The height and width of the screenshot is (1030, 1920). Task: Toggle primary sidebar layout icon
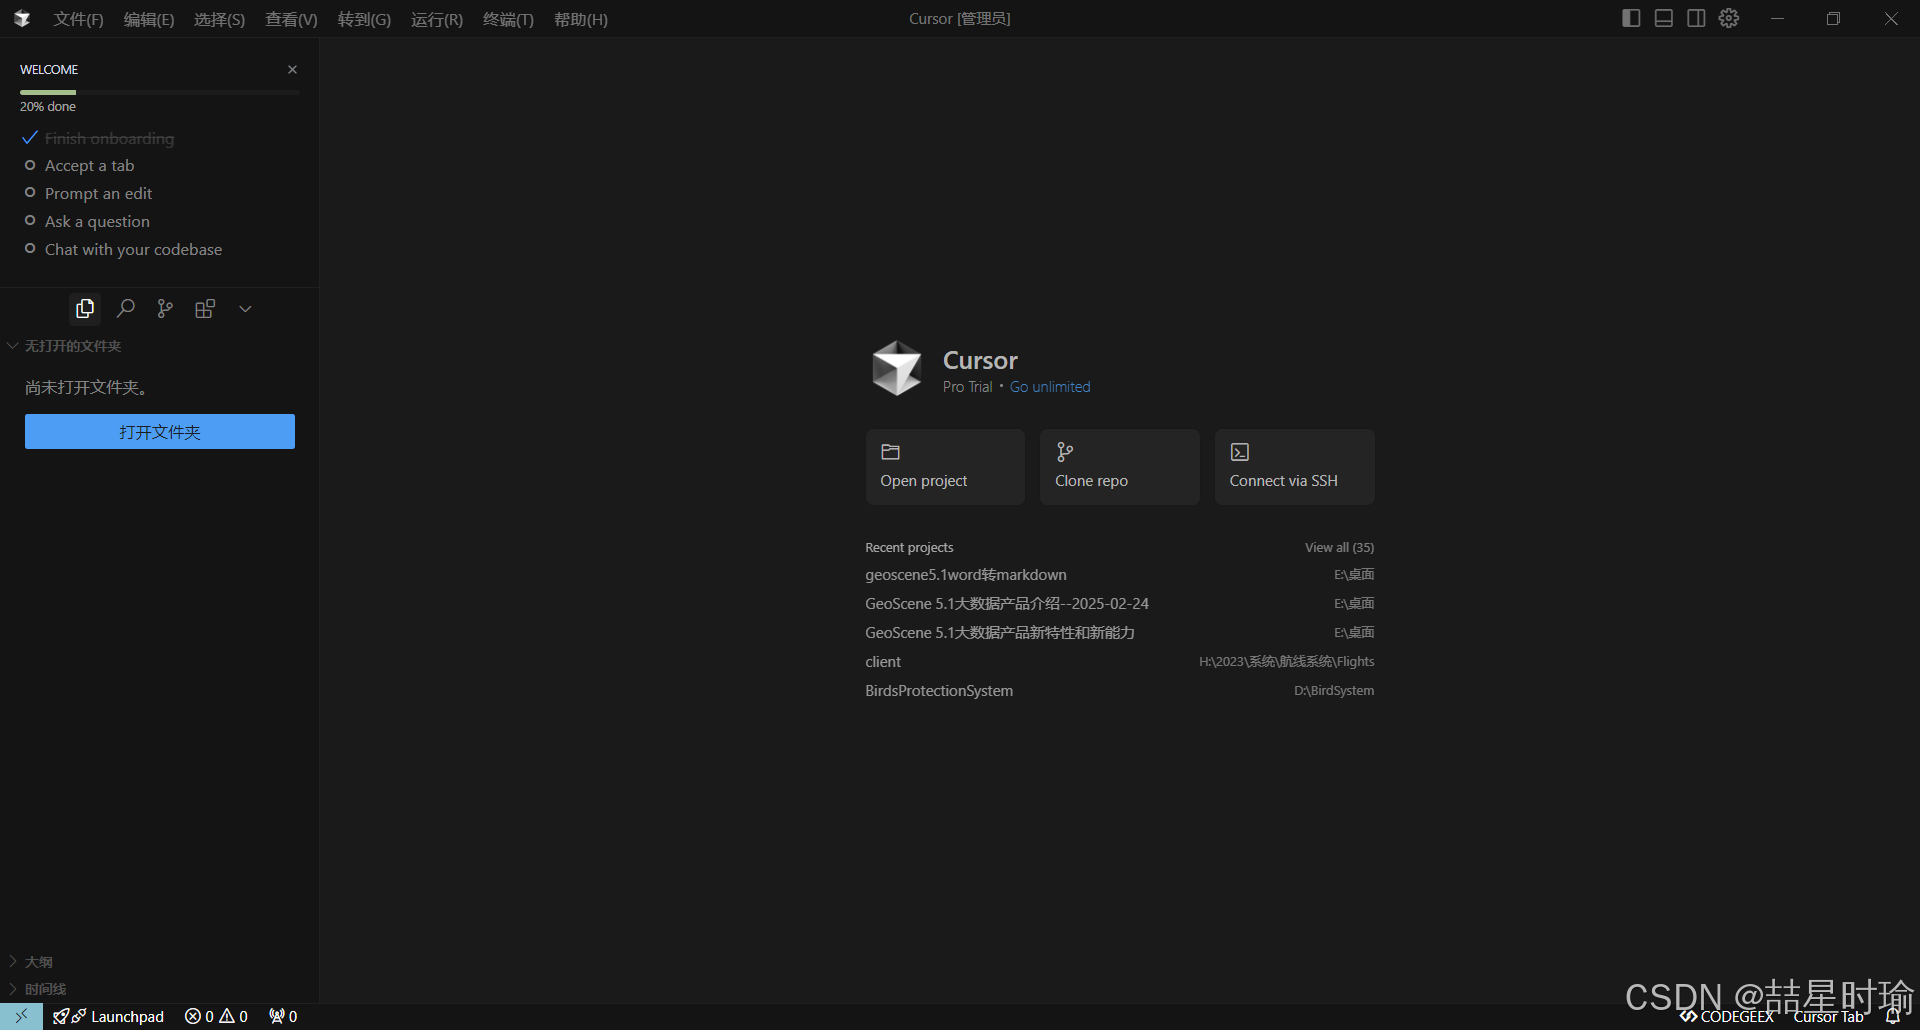point(1631,18)
